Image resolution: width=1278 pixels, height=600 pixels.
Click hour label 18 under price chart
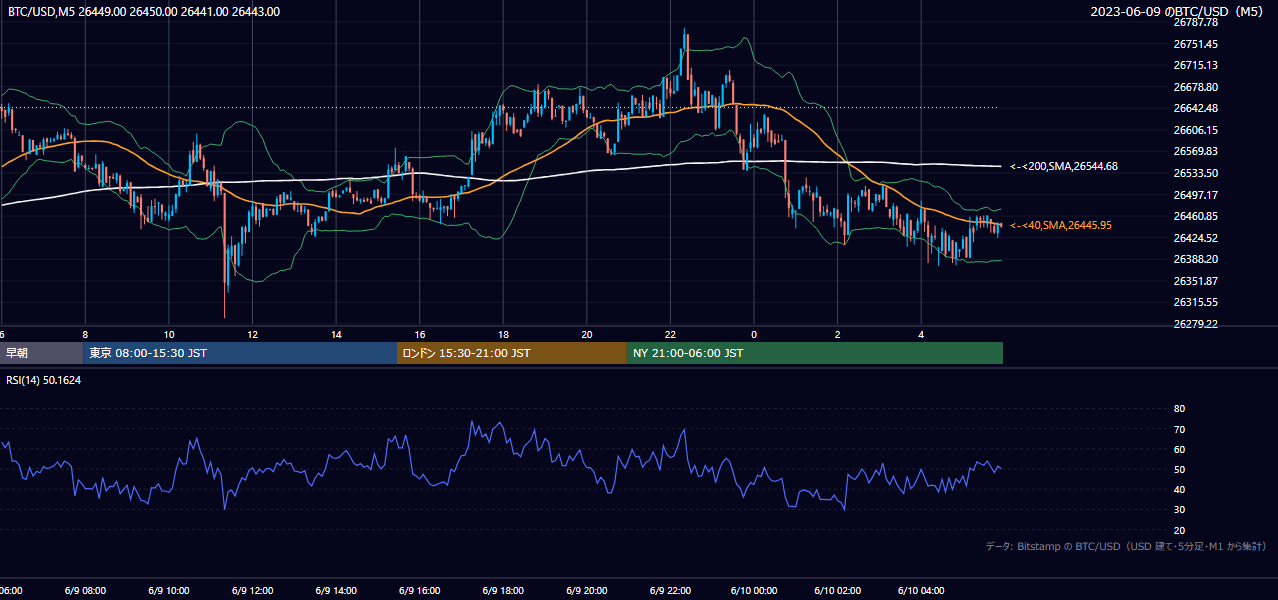tap(504, 334)
